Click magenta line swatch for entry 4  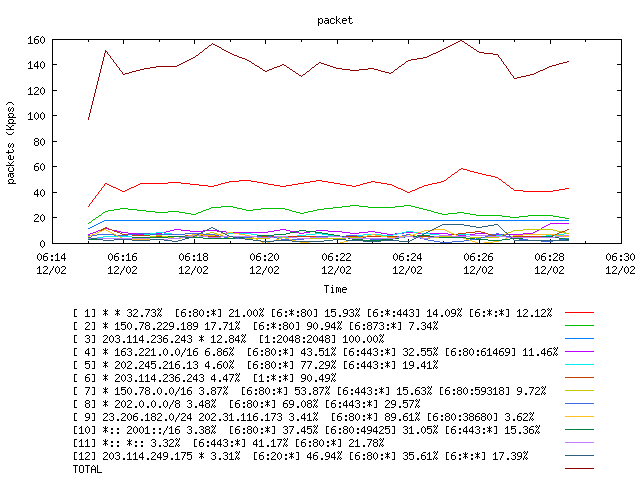tap(579, 351)
